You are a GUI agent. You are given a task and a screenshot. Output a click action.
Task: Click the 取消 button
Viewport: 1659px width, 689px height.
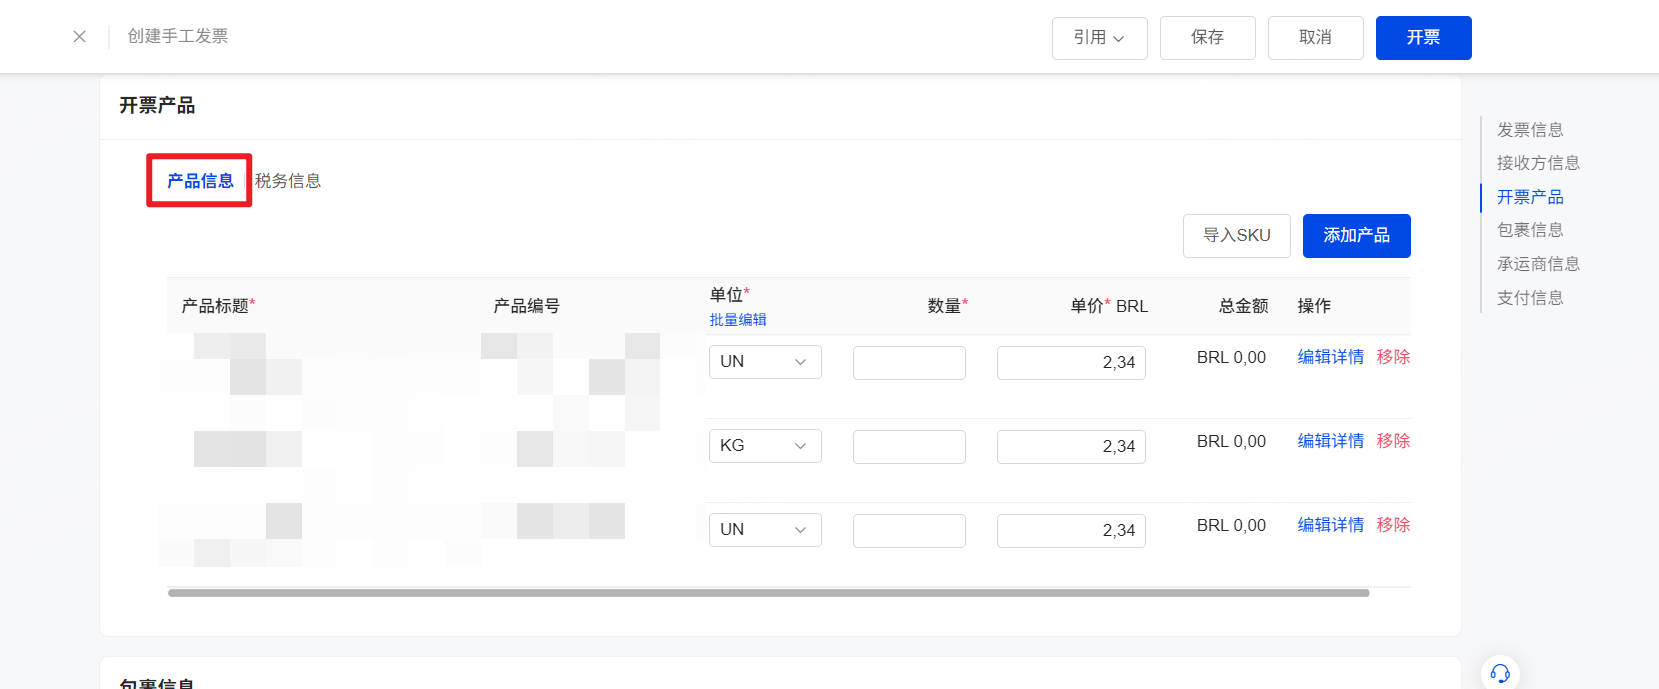(1315, 38)
